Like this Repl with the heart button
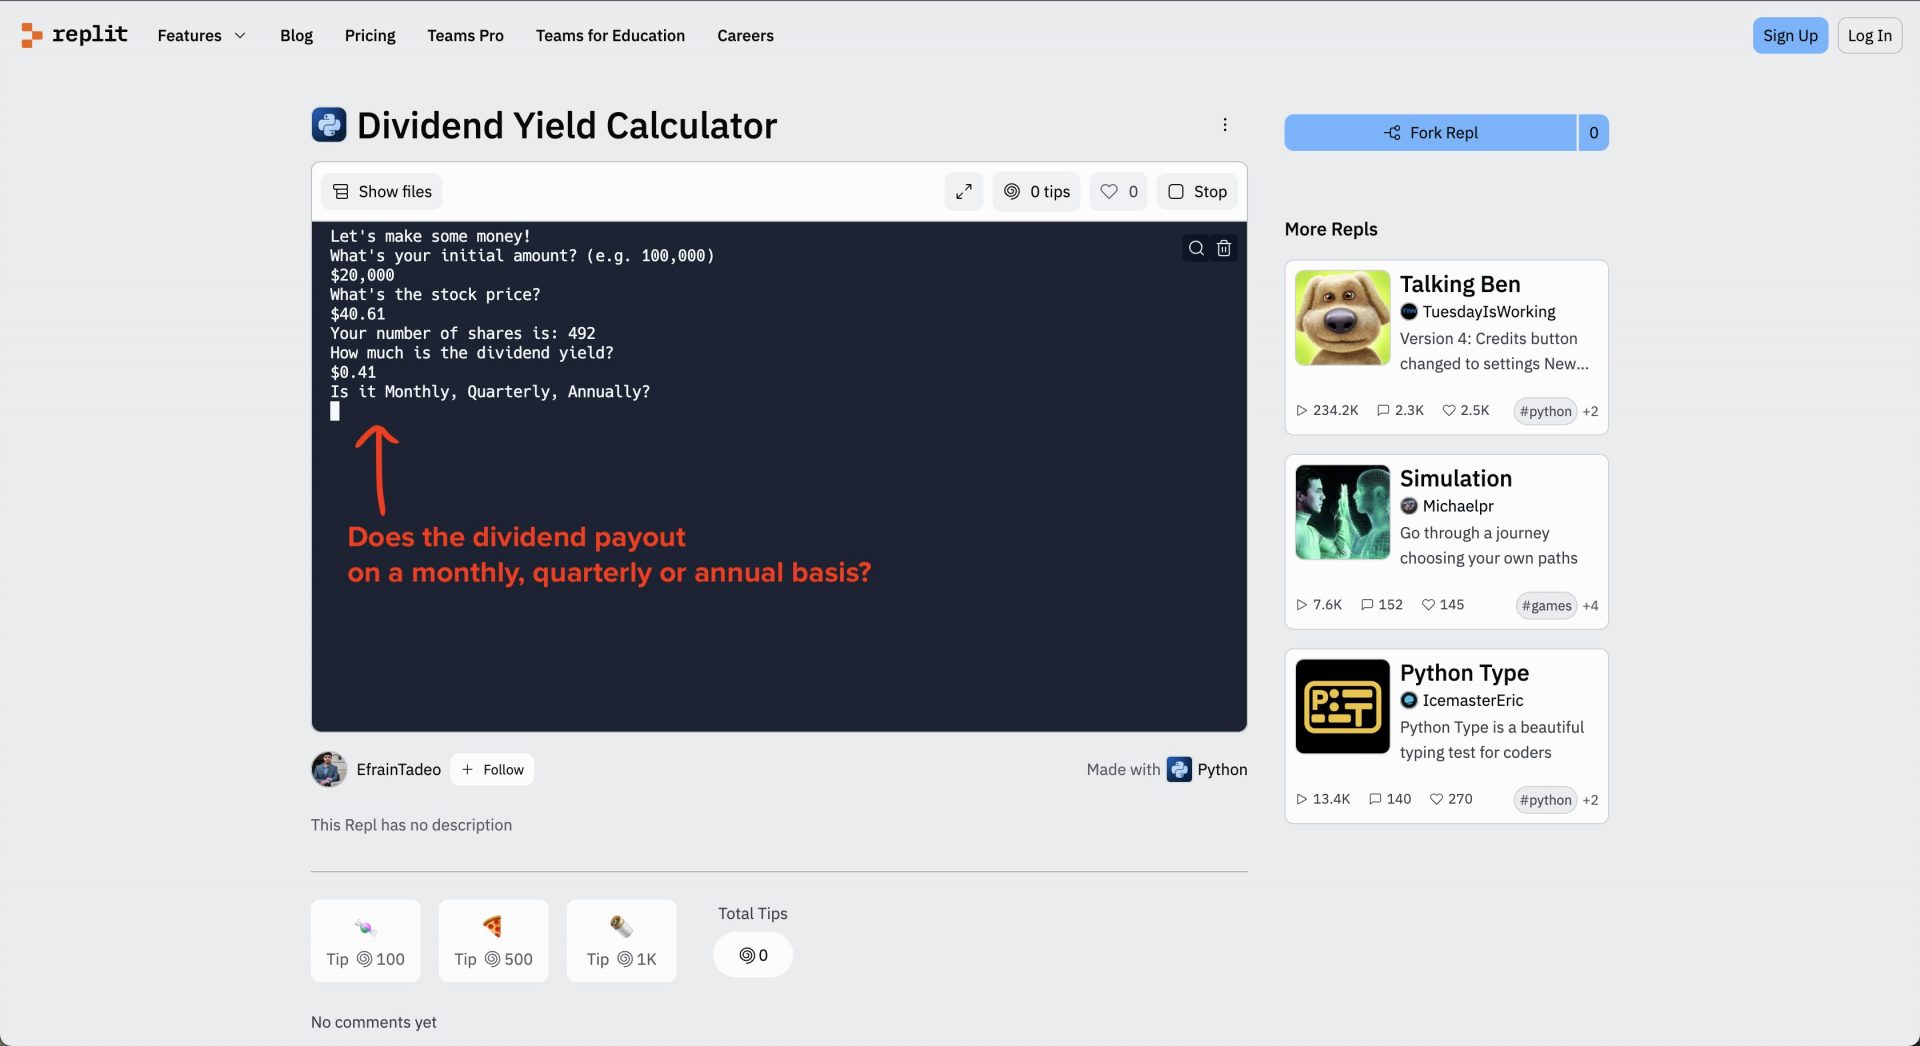Screen dimensions: 1920x1046 [x=1118, y=191]
